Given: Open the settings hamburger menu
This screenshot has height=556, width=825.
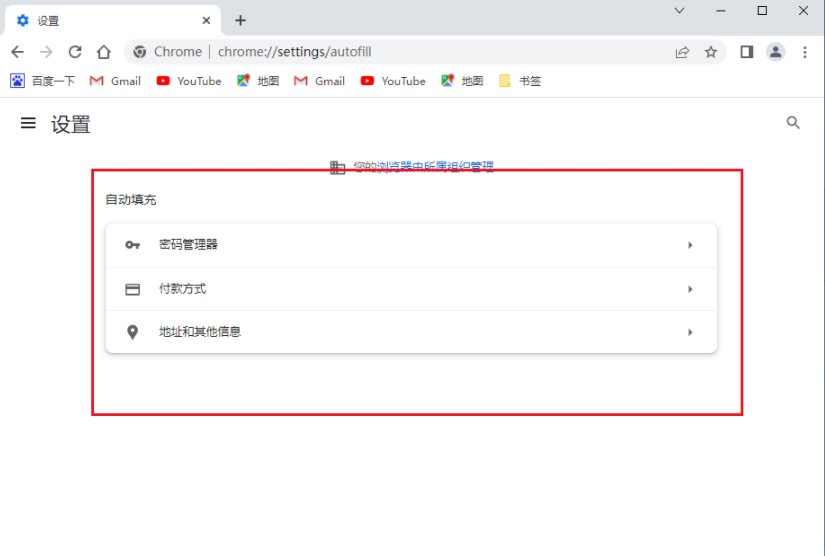Looking at the screenshot, I should point(28,123).
